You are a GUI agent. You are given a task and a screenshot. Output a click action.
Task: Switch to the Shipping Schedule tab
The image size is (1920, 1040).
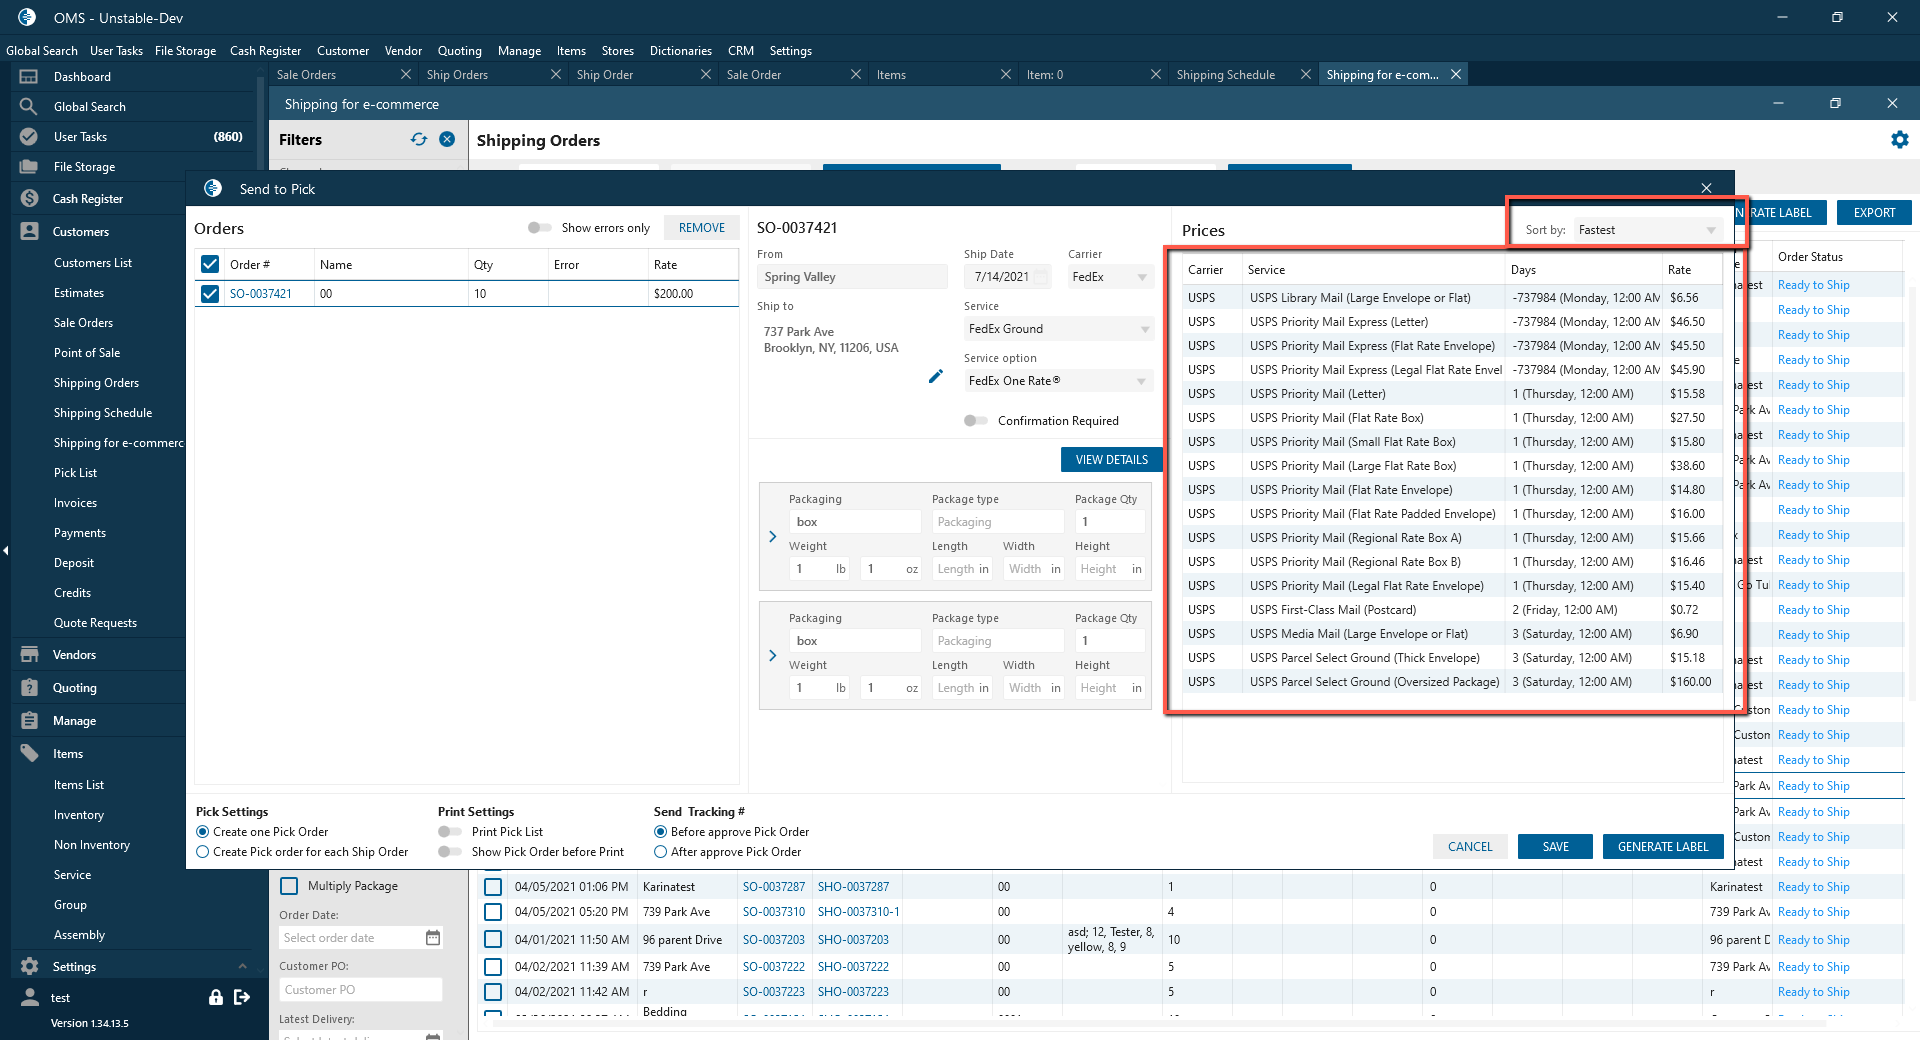pyautogui.click(x=1225, y=75)
